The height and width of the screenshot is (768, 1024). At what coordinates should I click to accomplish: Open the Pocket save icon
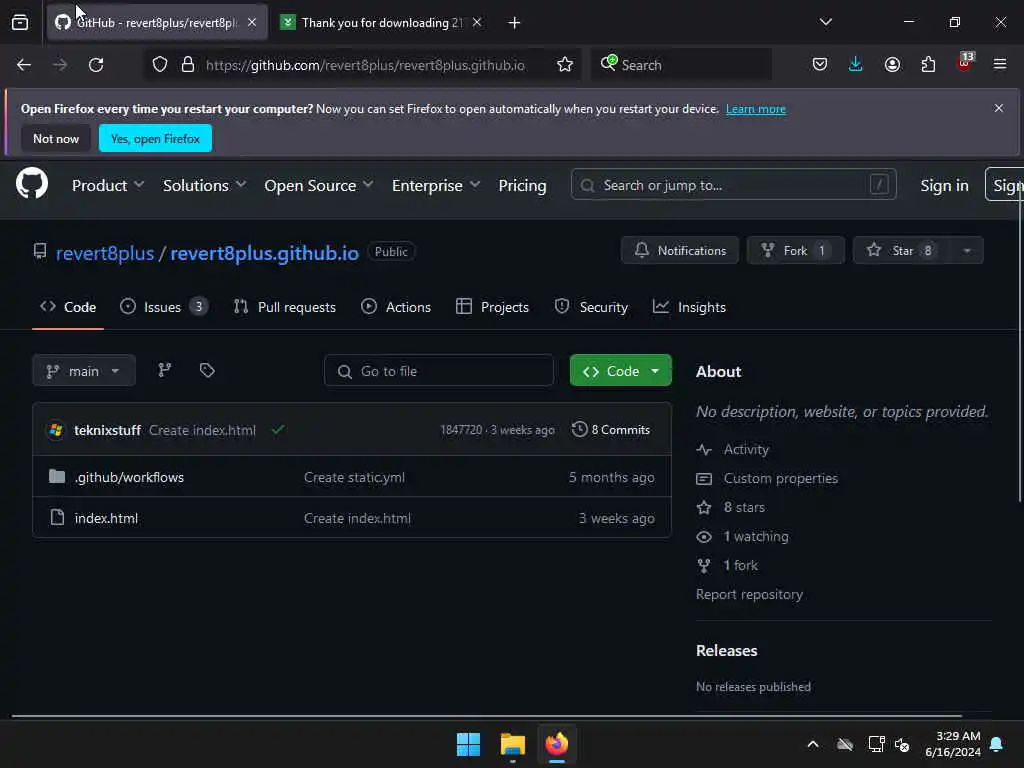tap(820, 65)
